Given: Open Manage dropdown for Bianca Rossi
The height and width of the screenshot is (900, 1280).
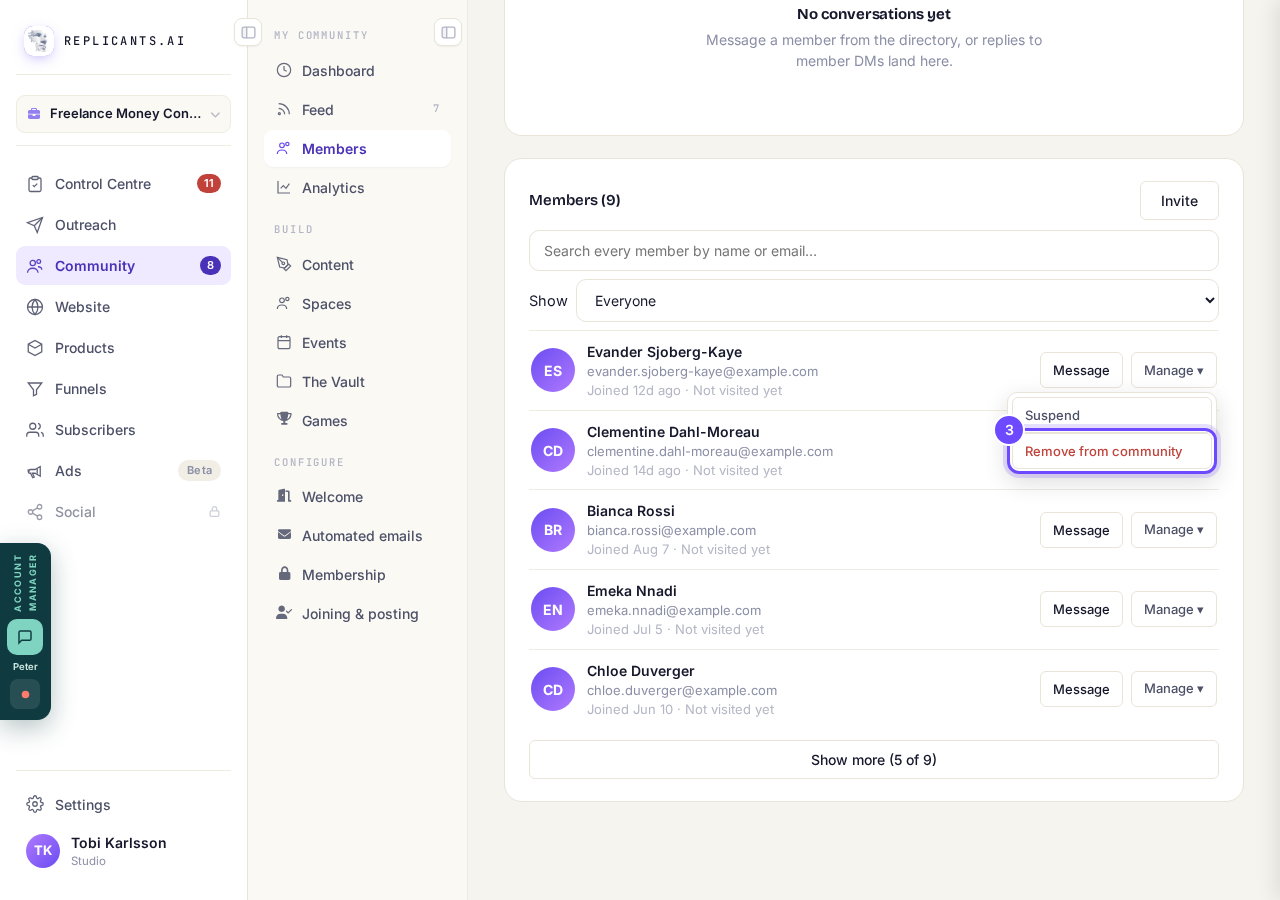Looking at the screenshot, I should click(1174, 530).
